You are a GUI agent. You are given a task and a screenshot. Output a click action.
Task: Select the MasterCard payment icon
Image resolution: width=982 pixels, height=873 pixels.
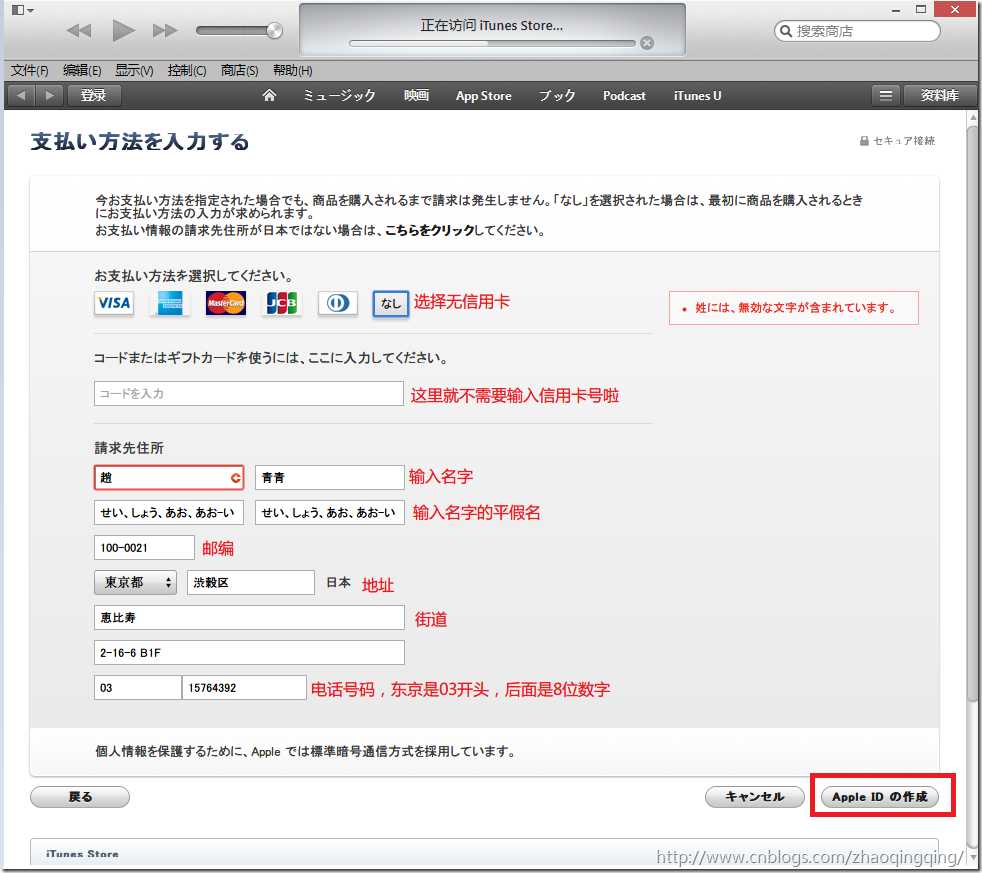(x=225, y=303)
